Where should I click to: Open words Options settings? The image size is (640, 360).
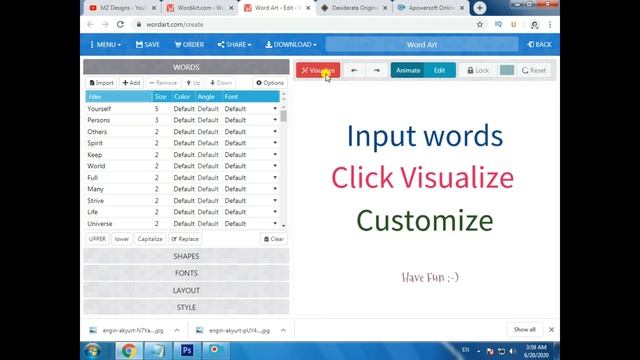coord(270,83)
